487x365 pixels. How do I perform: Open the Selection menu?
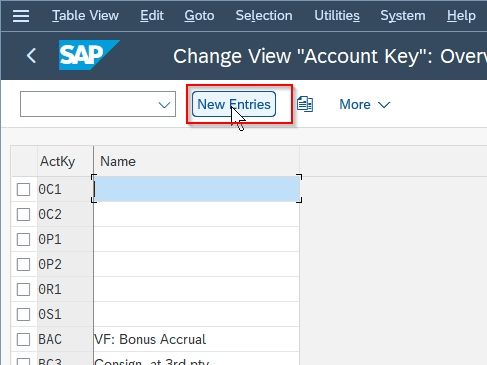[x=264, y=16]
